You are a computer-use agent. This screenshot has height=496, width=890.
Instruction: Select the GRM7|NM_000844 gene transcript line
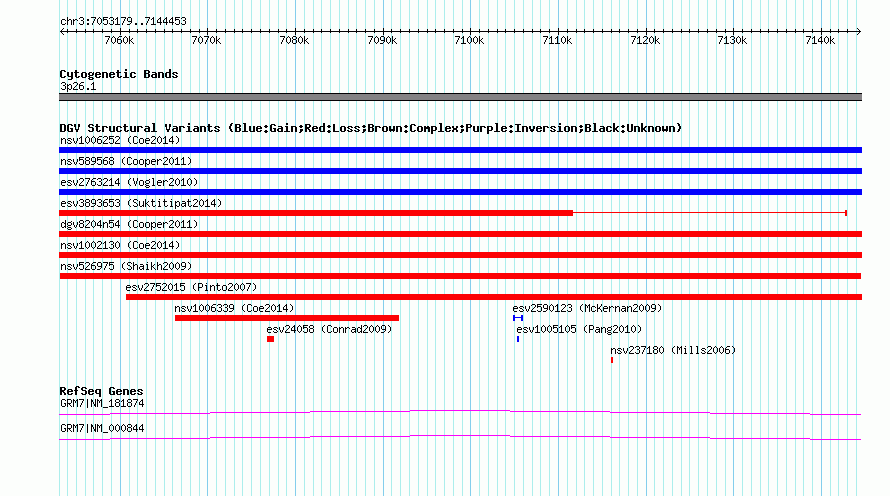(460, 438)
